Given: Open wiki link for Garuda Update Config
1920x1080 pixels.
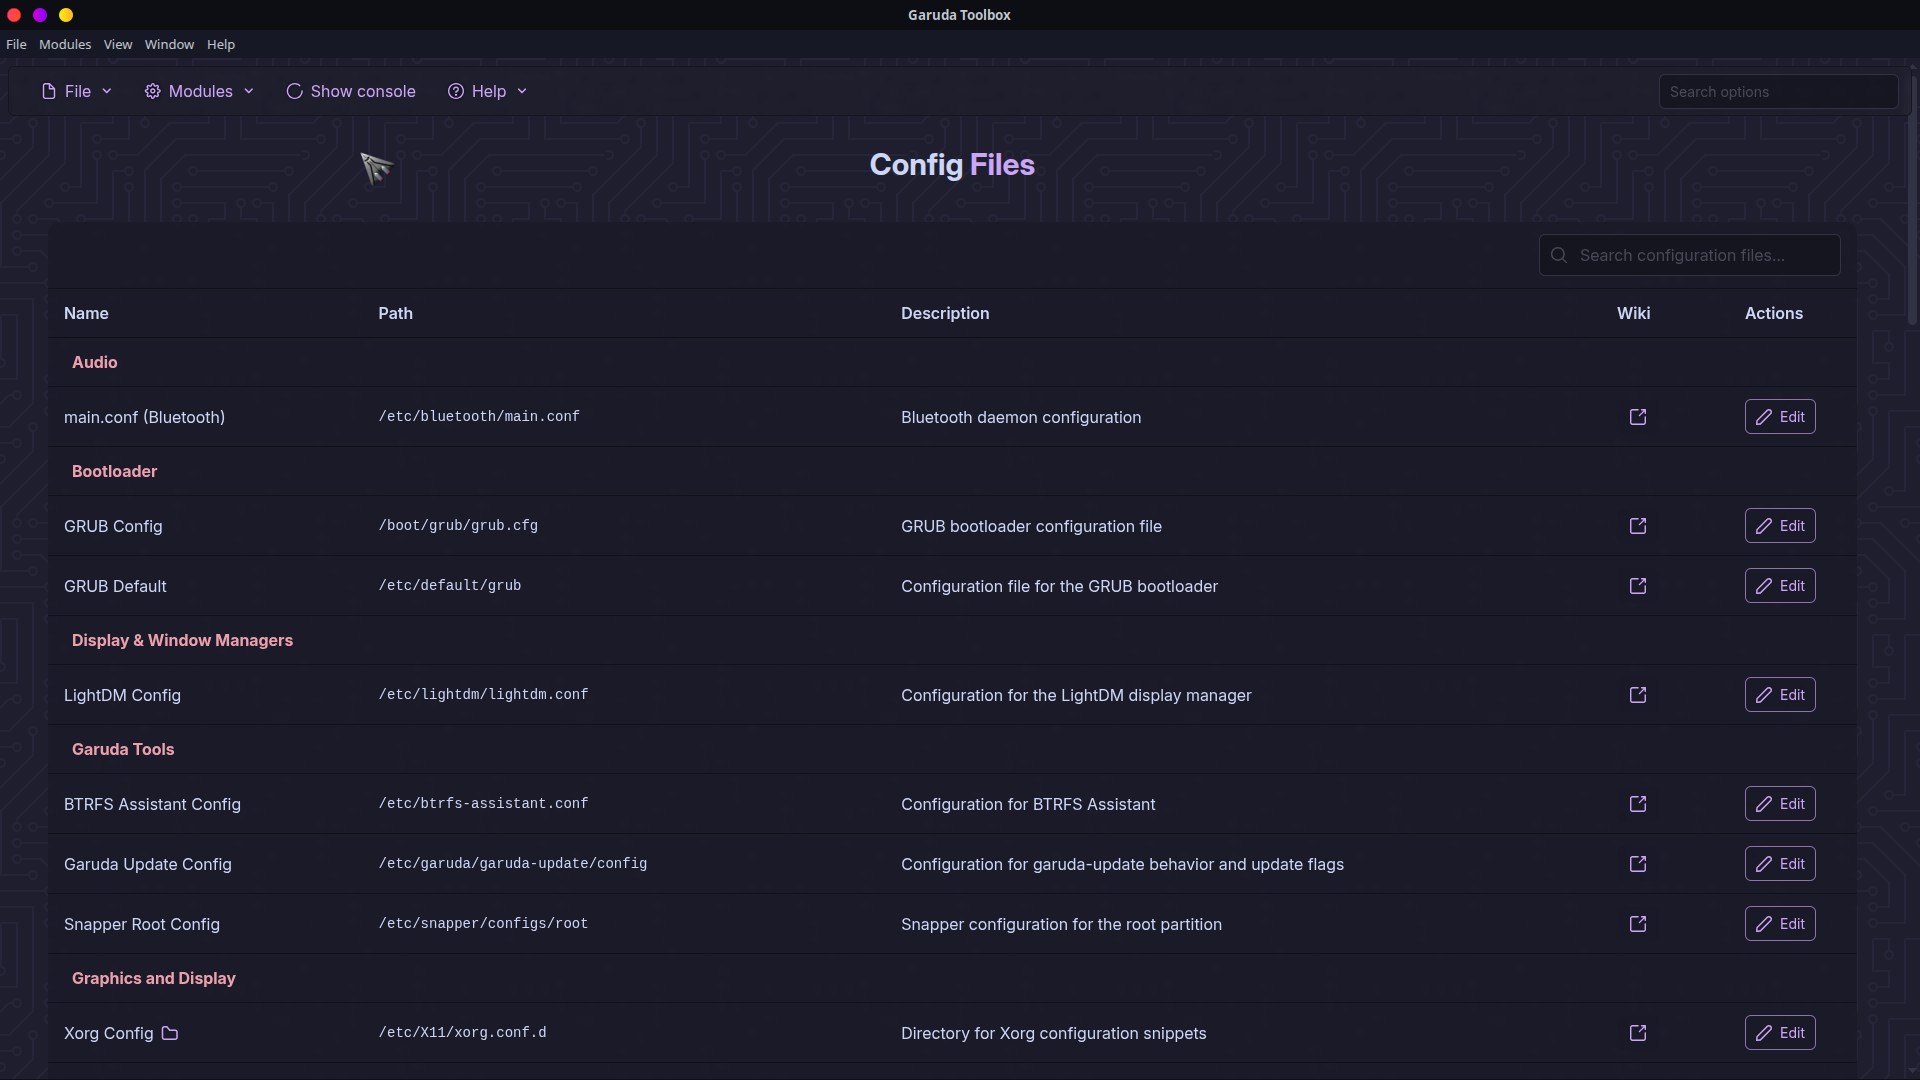Looking at the screenshot, I should tap(1638, 864).
